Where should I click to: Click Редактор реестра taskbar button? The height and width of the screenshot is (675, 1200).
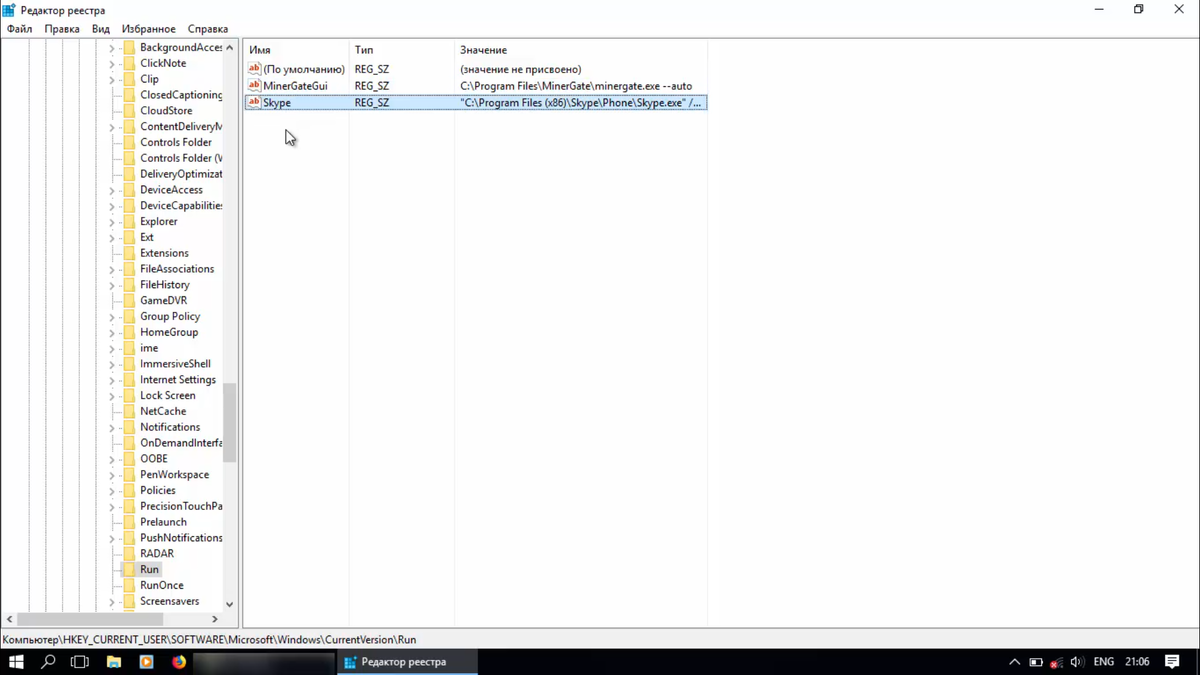click(x=407, y=662)
